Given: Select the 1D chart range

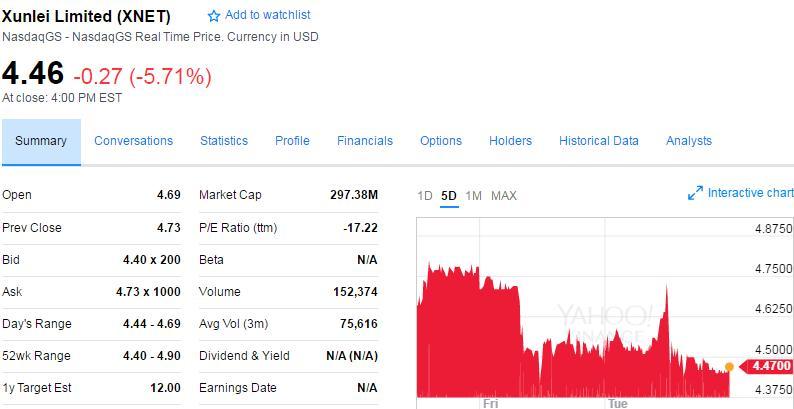Looking at the screenshot, I should pos(424,196).
